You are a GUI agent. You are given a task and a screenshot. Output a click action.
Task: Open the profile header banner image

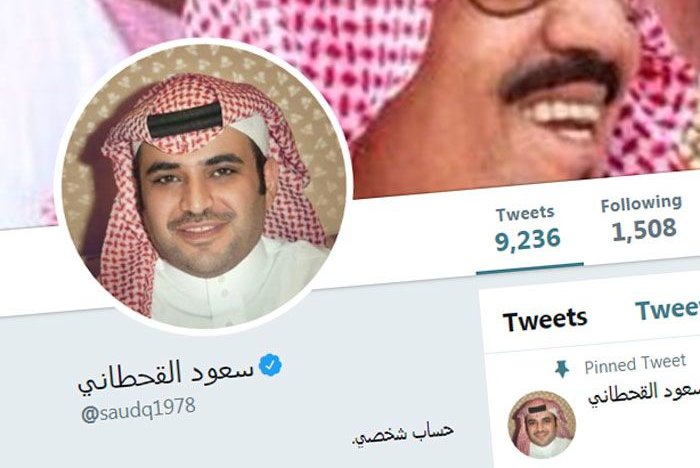[x=446, y=89]
